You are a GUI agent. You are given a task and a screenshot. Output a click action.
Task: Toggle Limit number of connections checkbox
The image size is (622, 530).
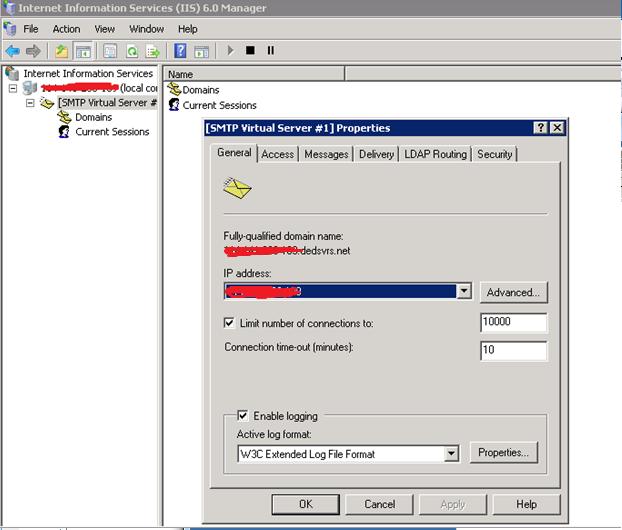click(x=229, y=323)
